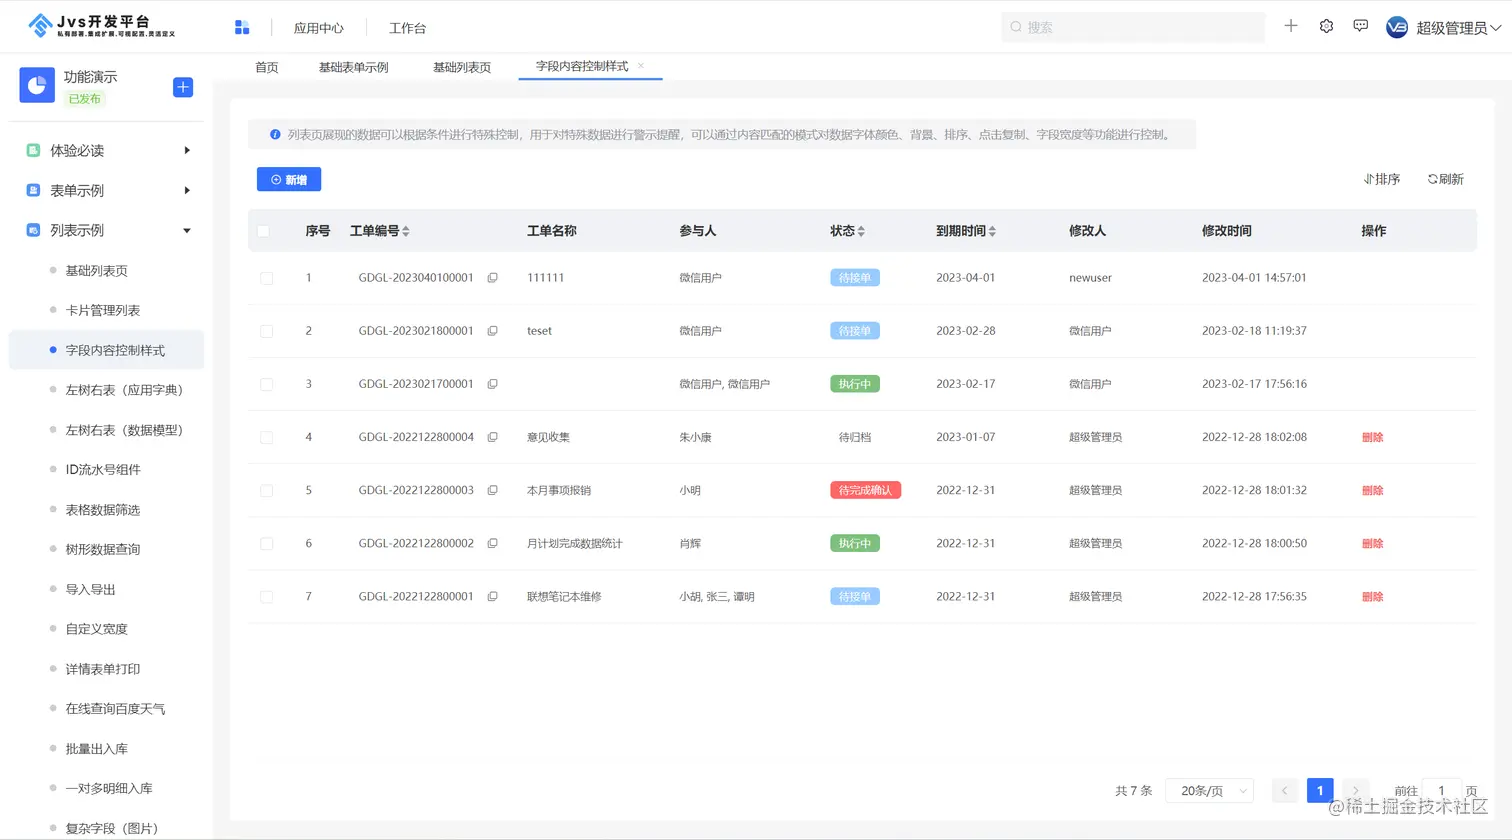
Task: Open 应用中心 in top navigation
Action: tap(319, 28)
